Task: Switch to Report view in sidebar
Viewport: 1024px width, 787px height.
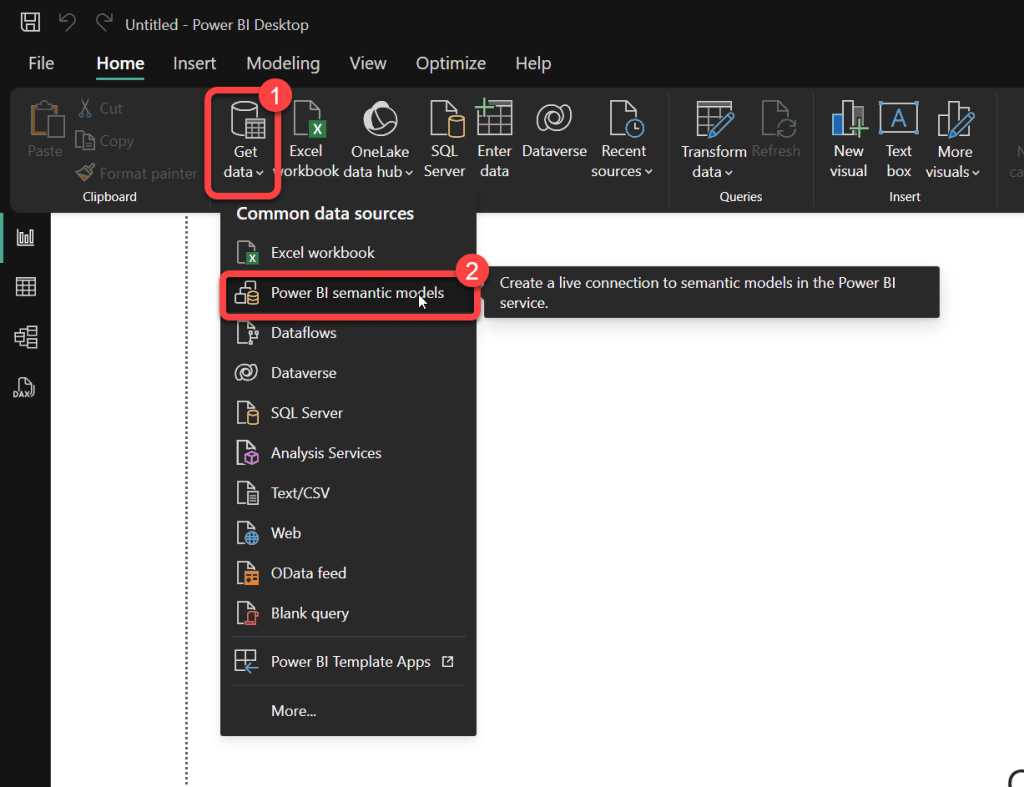Action: [x=25, y=237]
